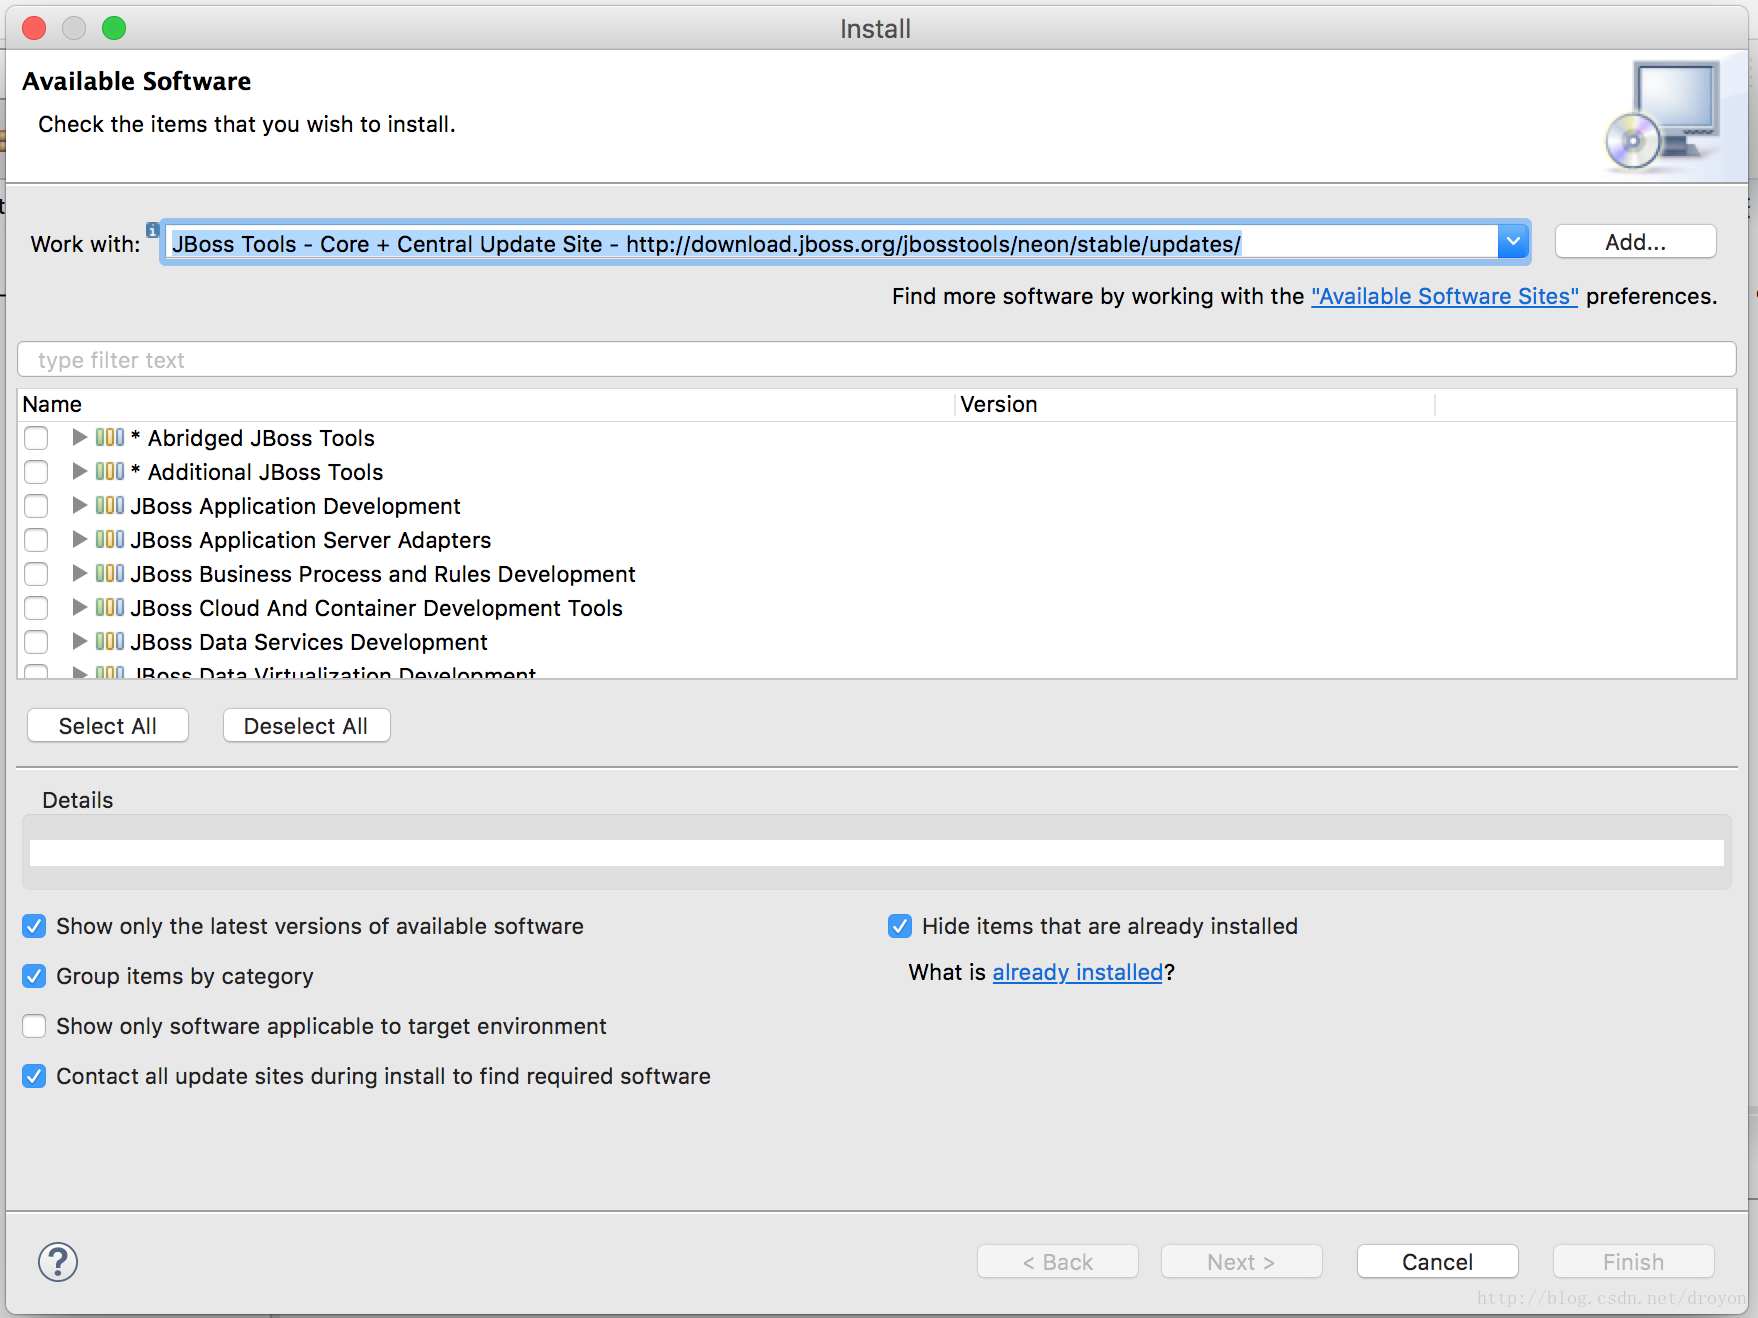The width and height of the screenshot is (1758, 1318).
Task: Toggle Hide items that are already installed
Action: tap(900, 926)
